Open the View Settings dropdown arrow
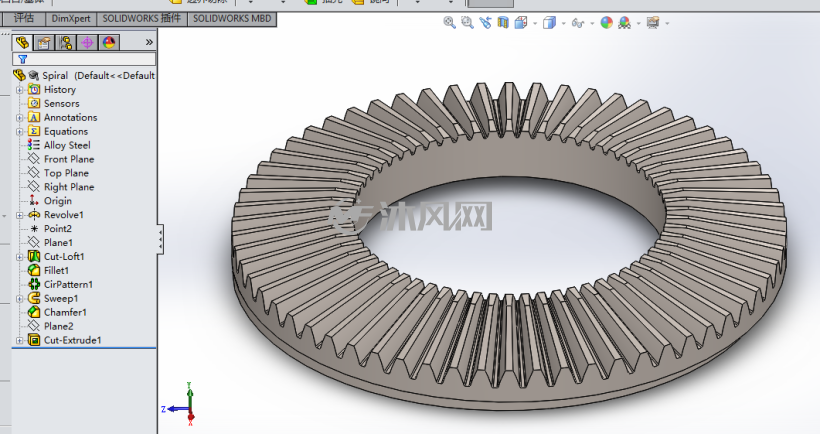820x434 pixels. coord(667,23)
